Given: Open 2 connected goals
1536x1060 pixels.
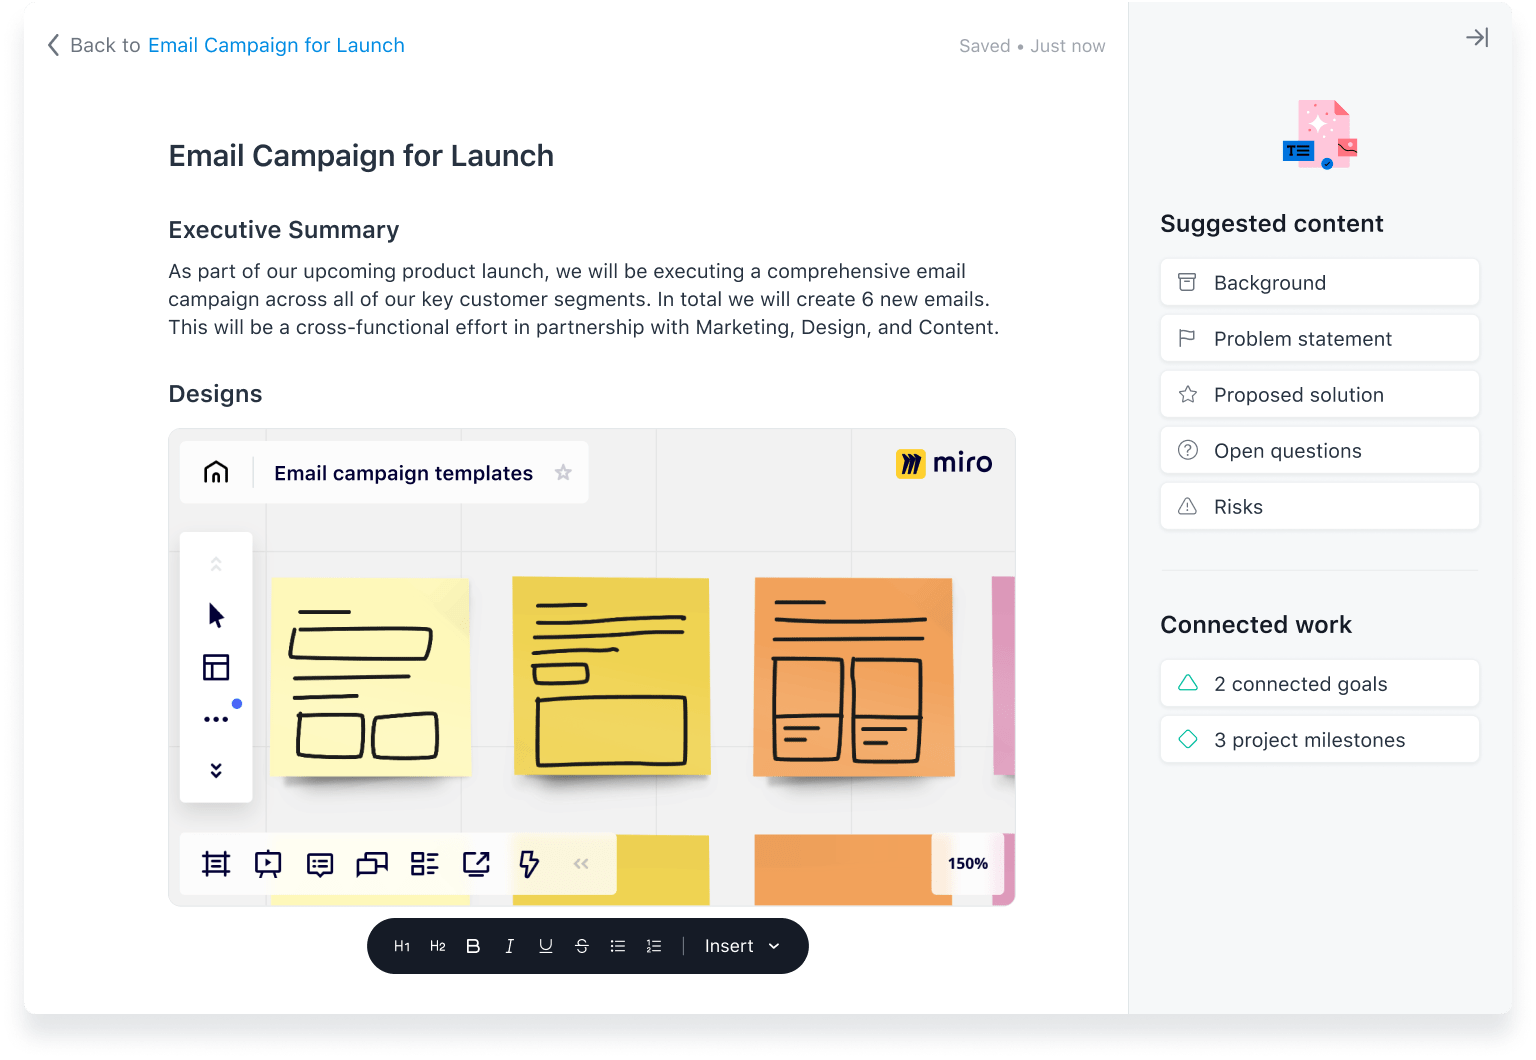Looking at the screenshot, I should click(1319, 684).
